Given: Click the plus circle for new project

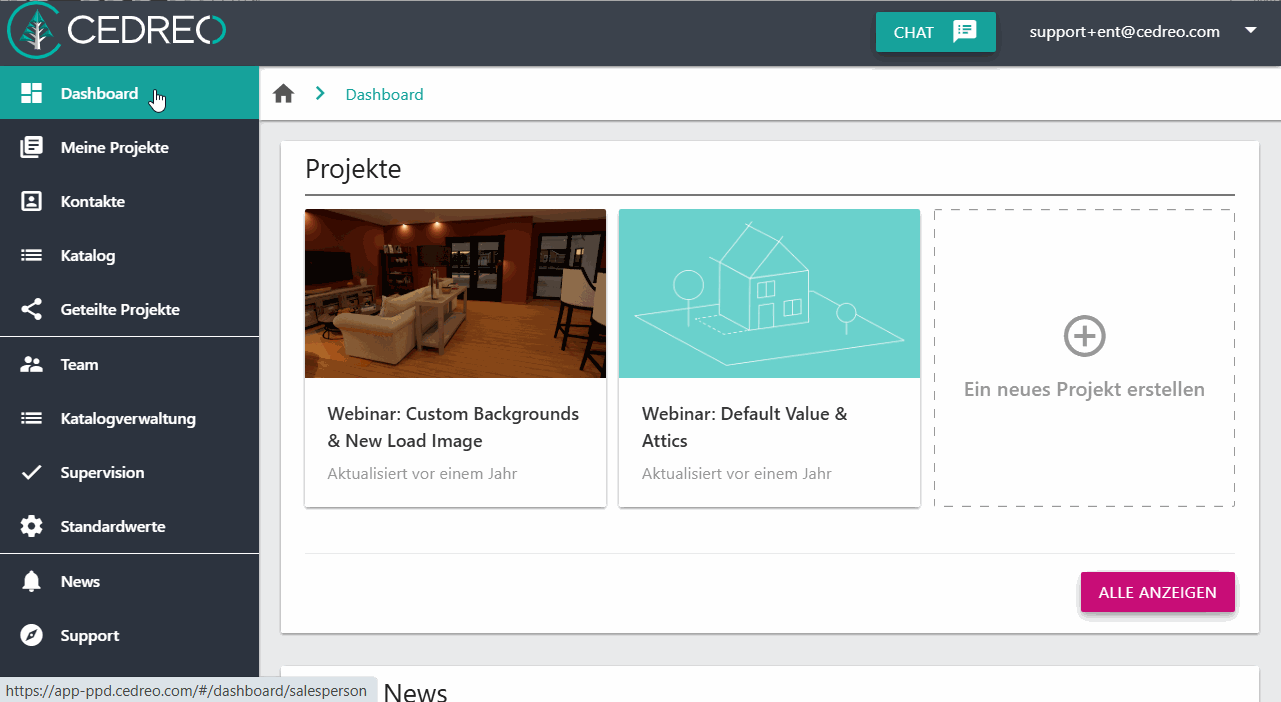Looking at the screenshot, I should click(1084, 336).
